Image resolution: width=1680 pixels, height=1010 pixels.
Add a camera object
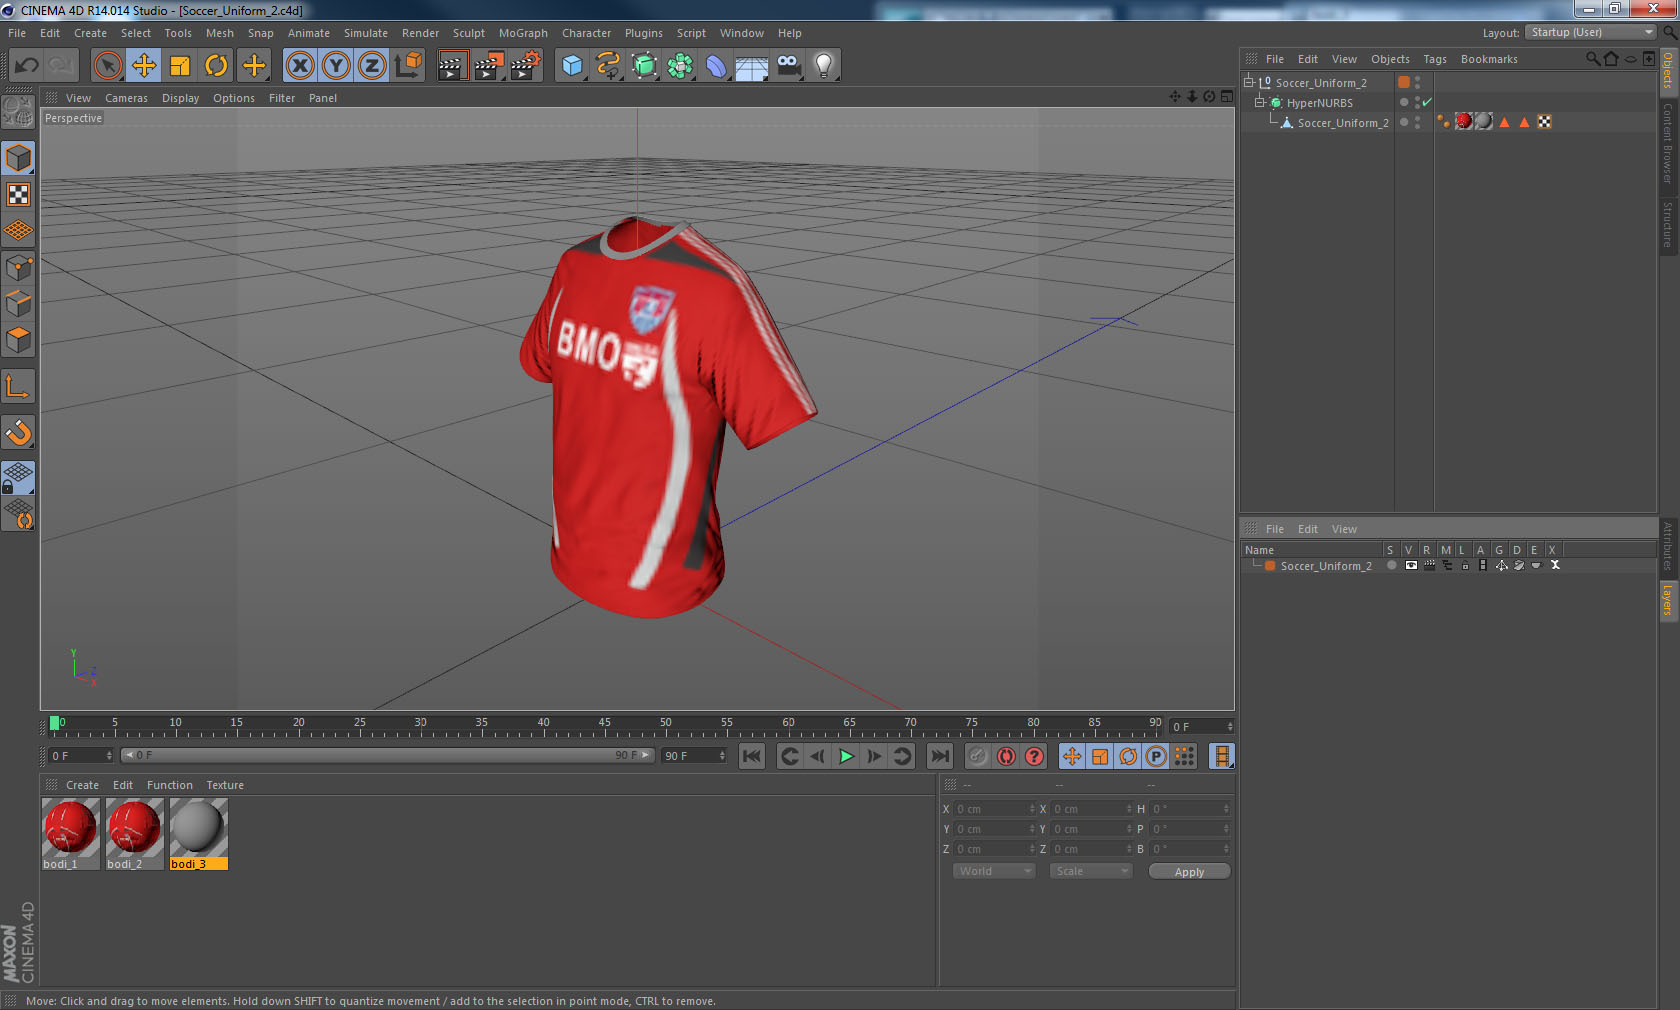[x=788, y=66]
